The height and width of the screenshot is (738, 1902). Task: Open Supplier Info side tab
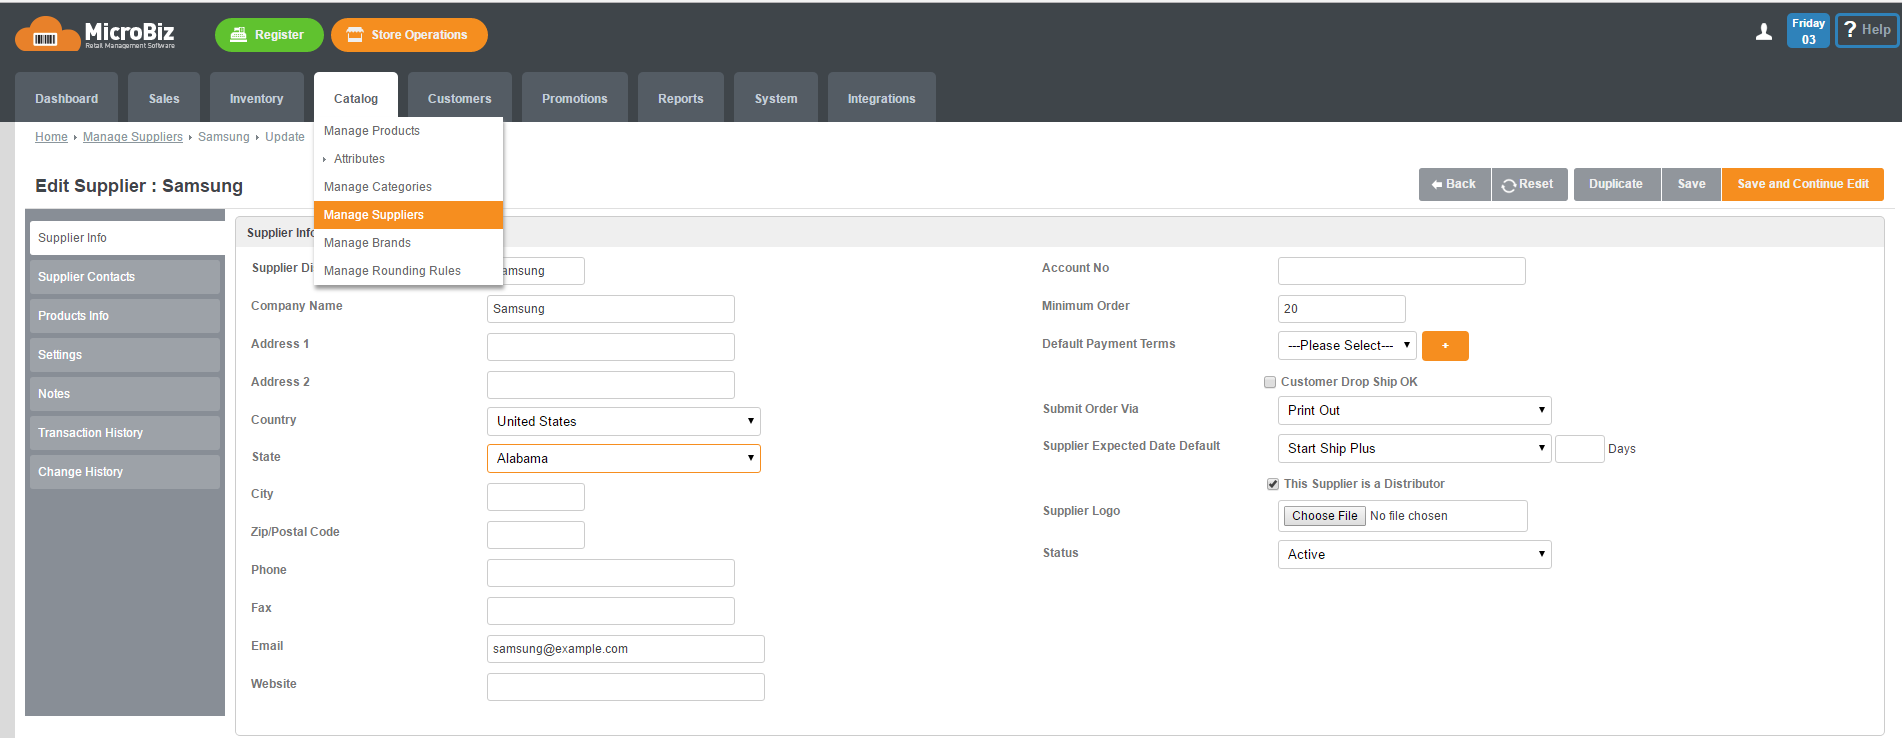(x=127, y=238)
